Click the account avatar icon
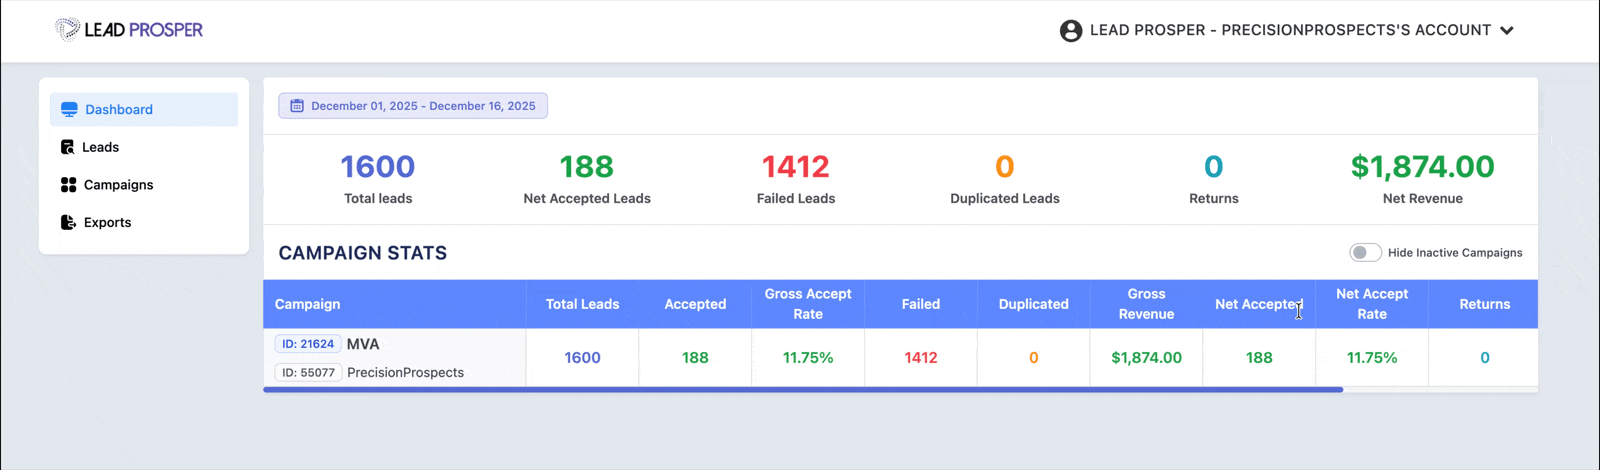Image resolution: width=1600 pixels, height=470 pixels. point(1071,31)
